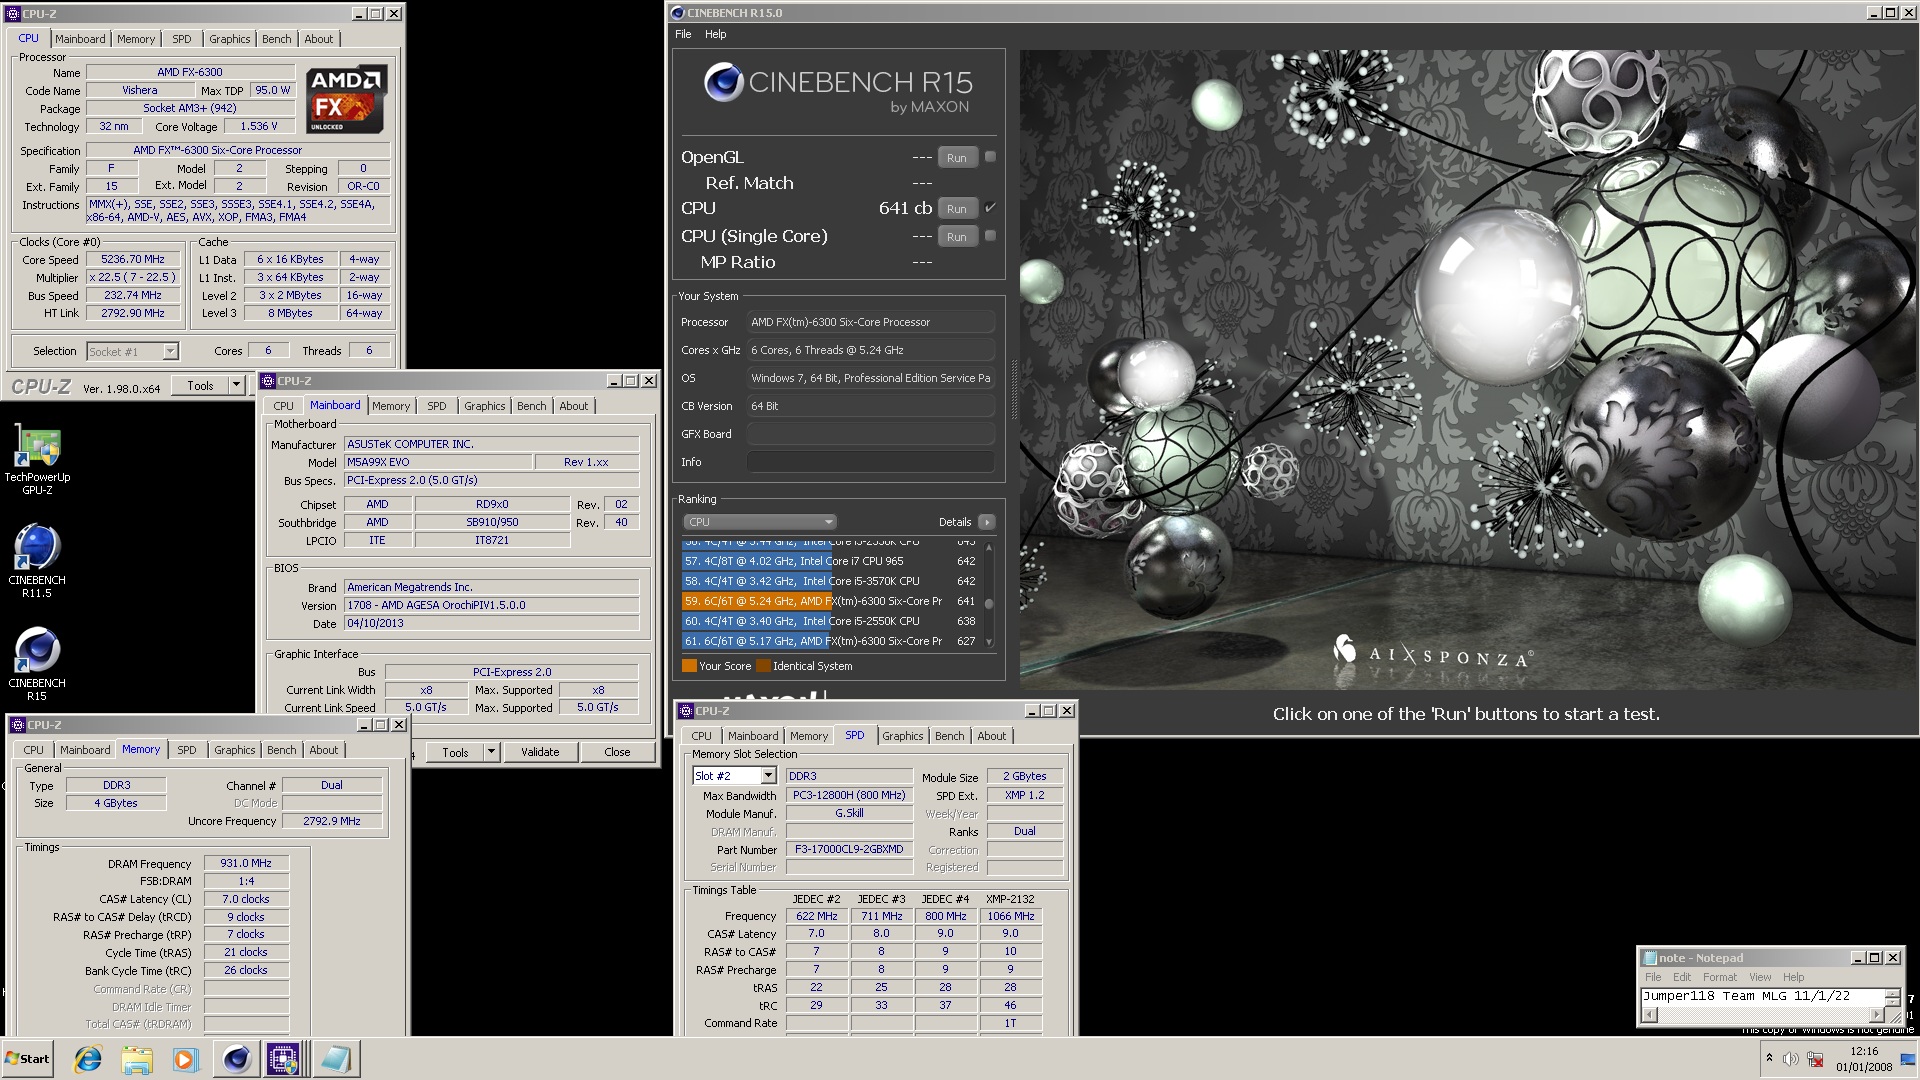Click part number F3-17000CL9-2GBXMD

tap(849, 849)
